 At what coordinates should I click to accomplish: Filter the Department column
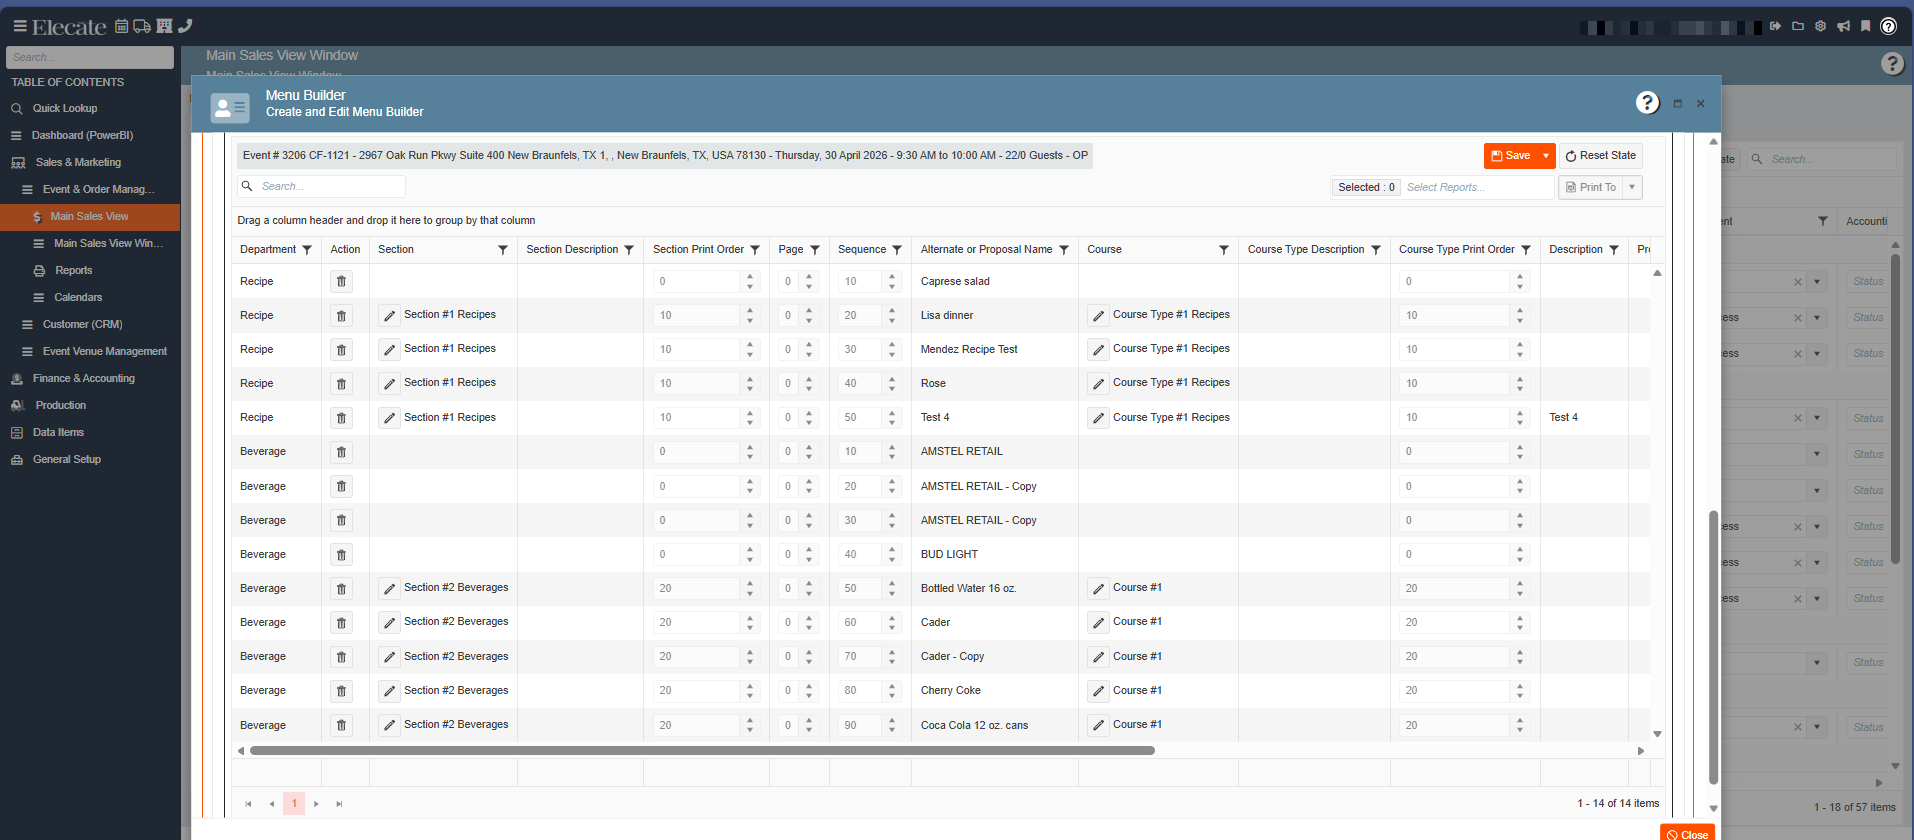307,250
